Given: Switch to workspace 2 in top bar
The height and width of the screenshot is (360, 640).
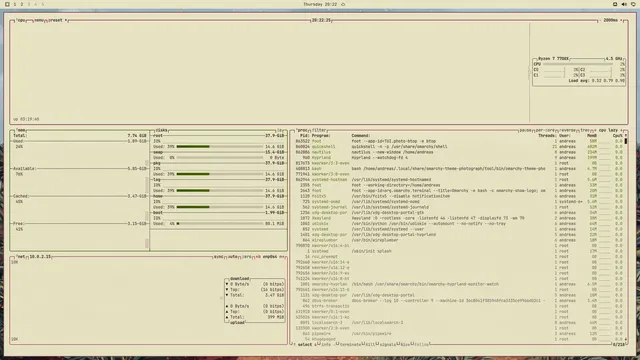Looking at the screenshot, I should (22, 4).
